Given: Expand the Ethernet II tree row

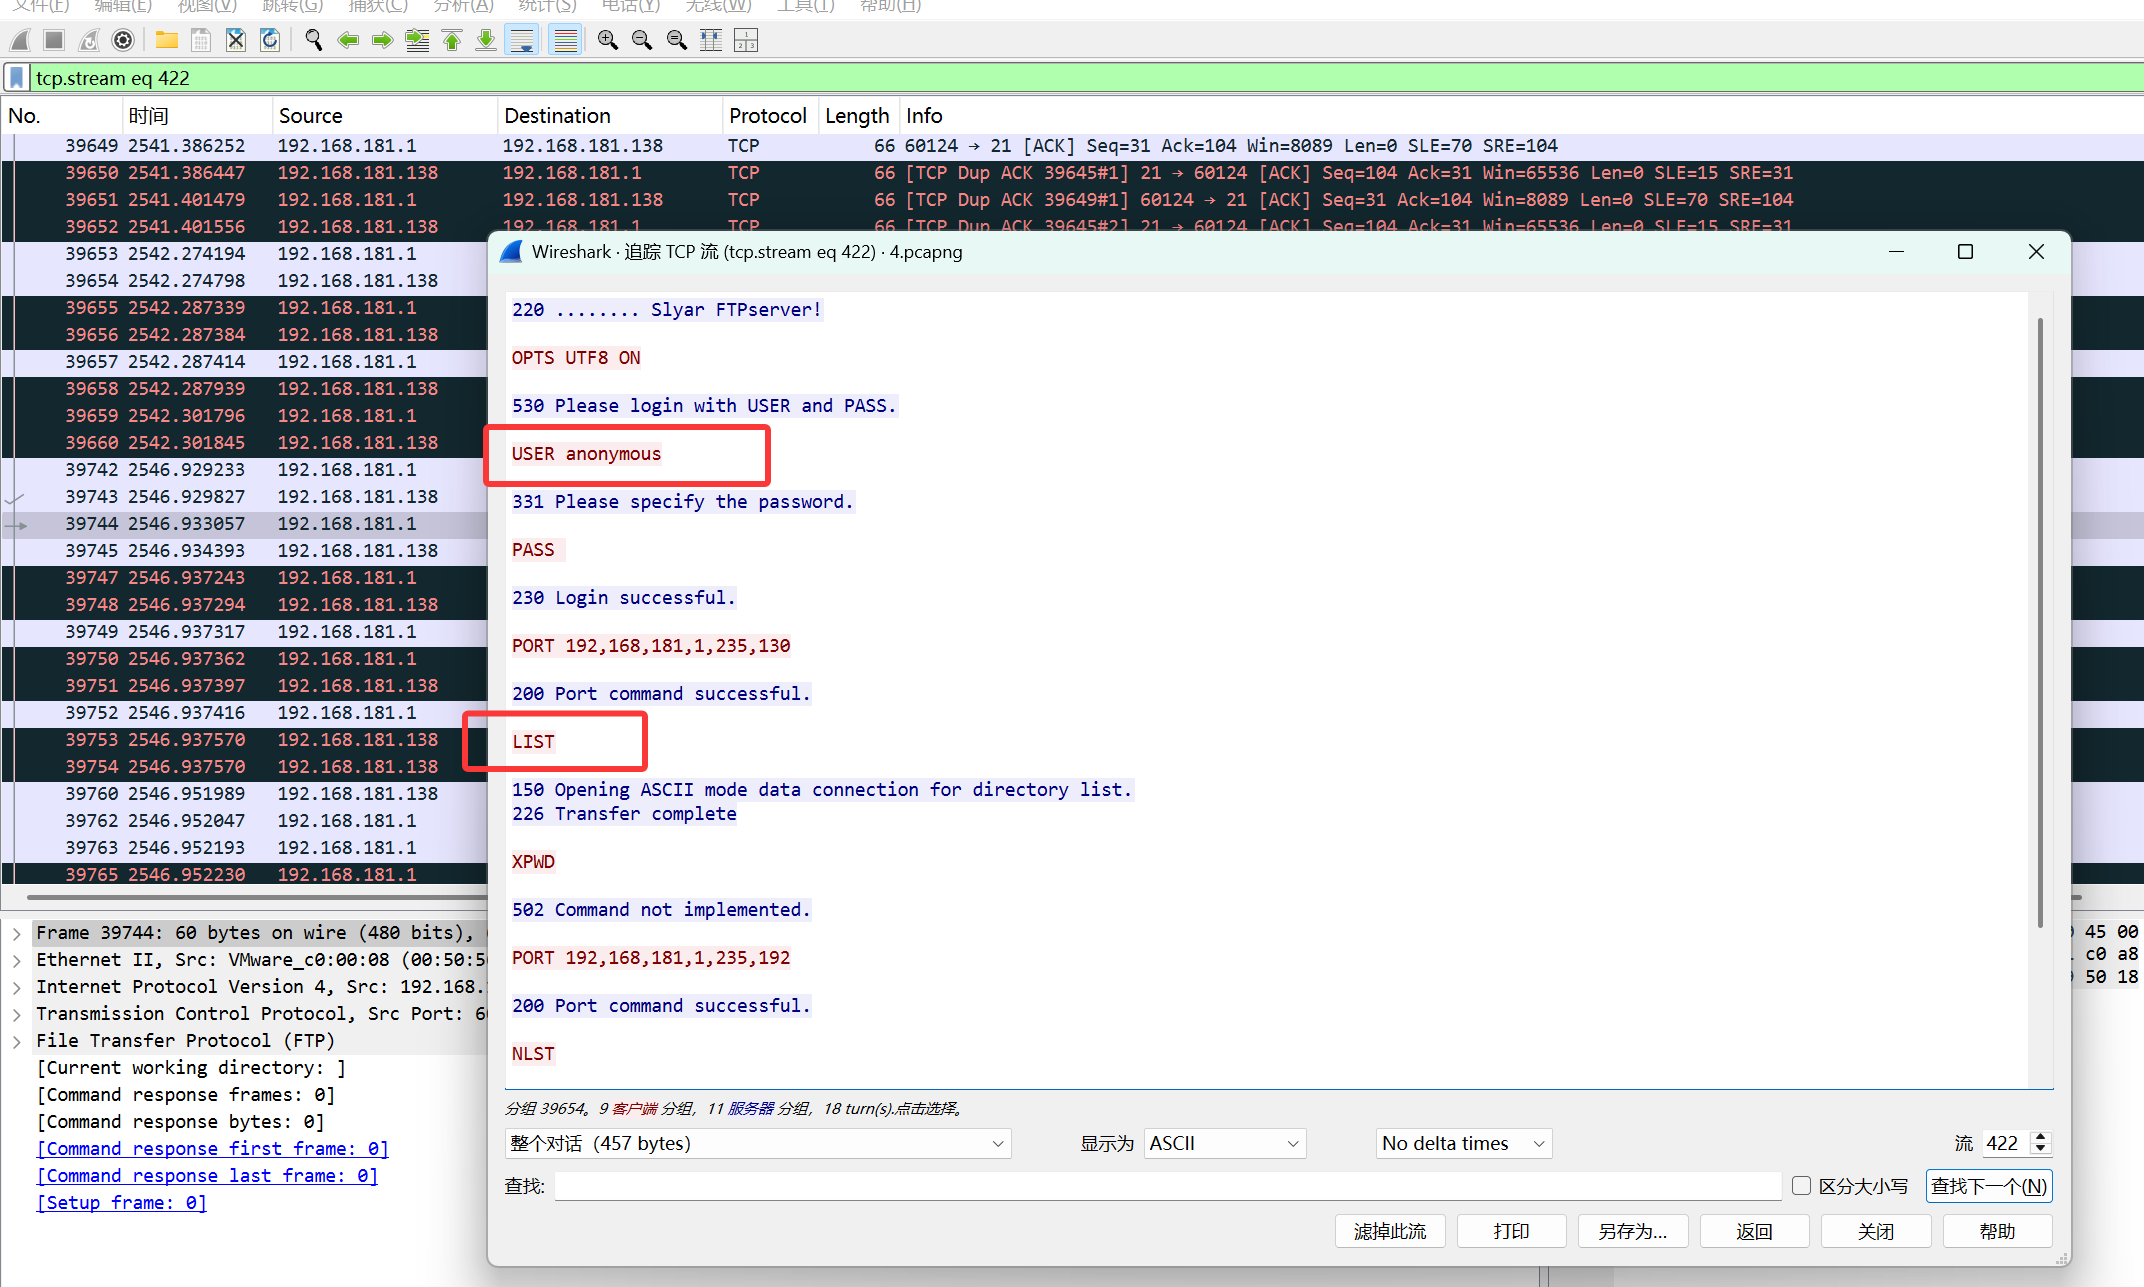Looking at the screenshot, I should 17,960.
